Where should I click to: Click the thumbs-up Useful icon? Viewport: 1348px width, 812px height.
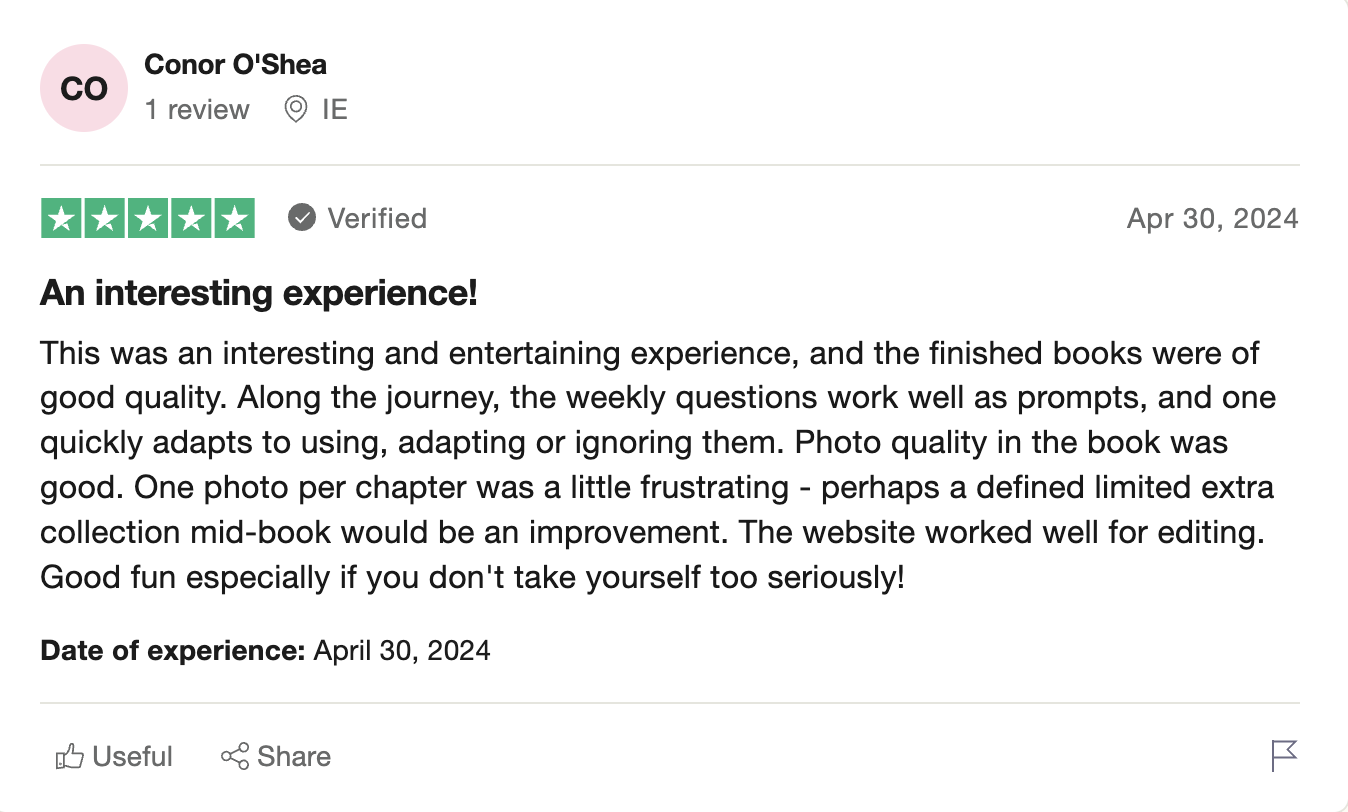69,757
